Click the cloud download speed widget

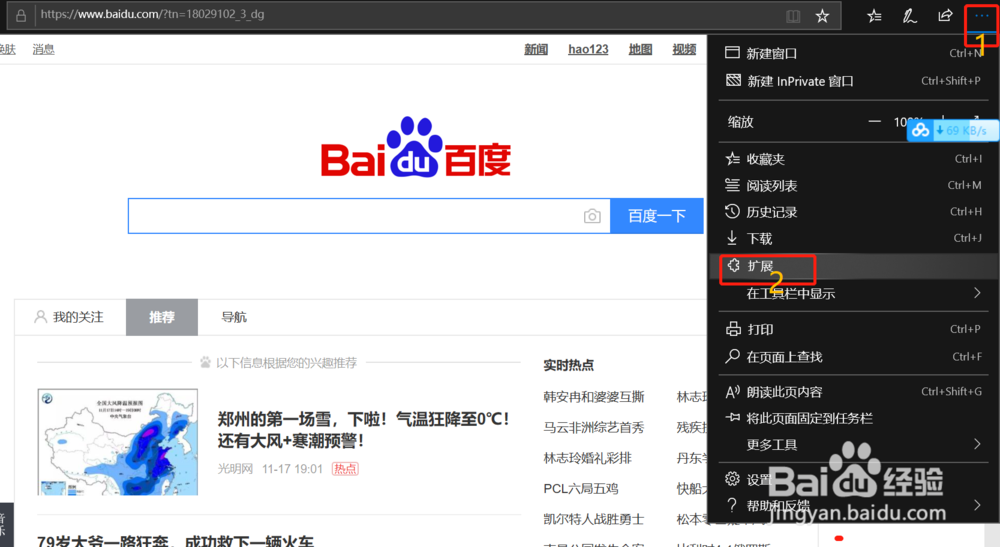click(x=953, y=131)
